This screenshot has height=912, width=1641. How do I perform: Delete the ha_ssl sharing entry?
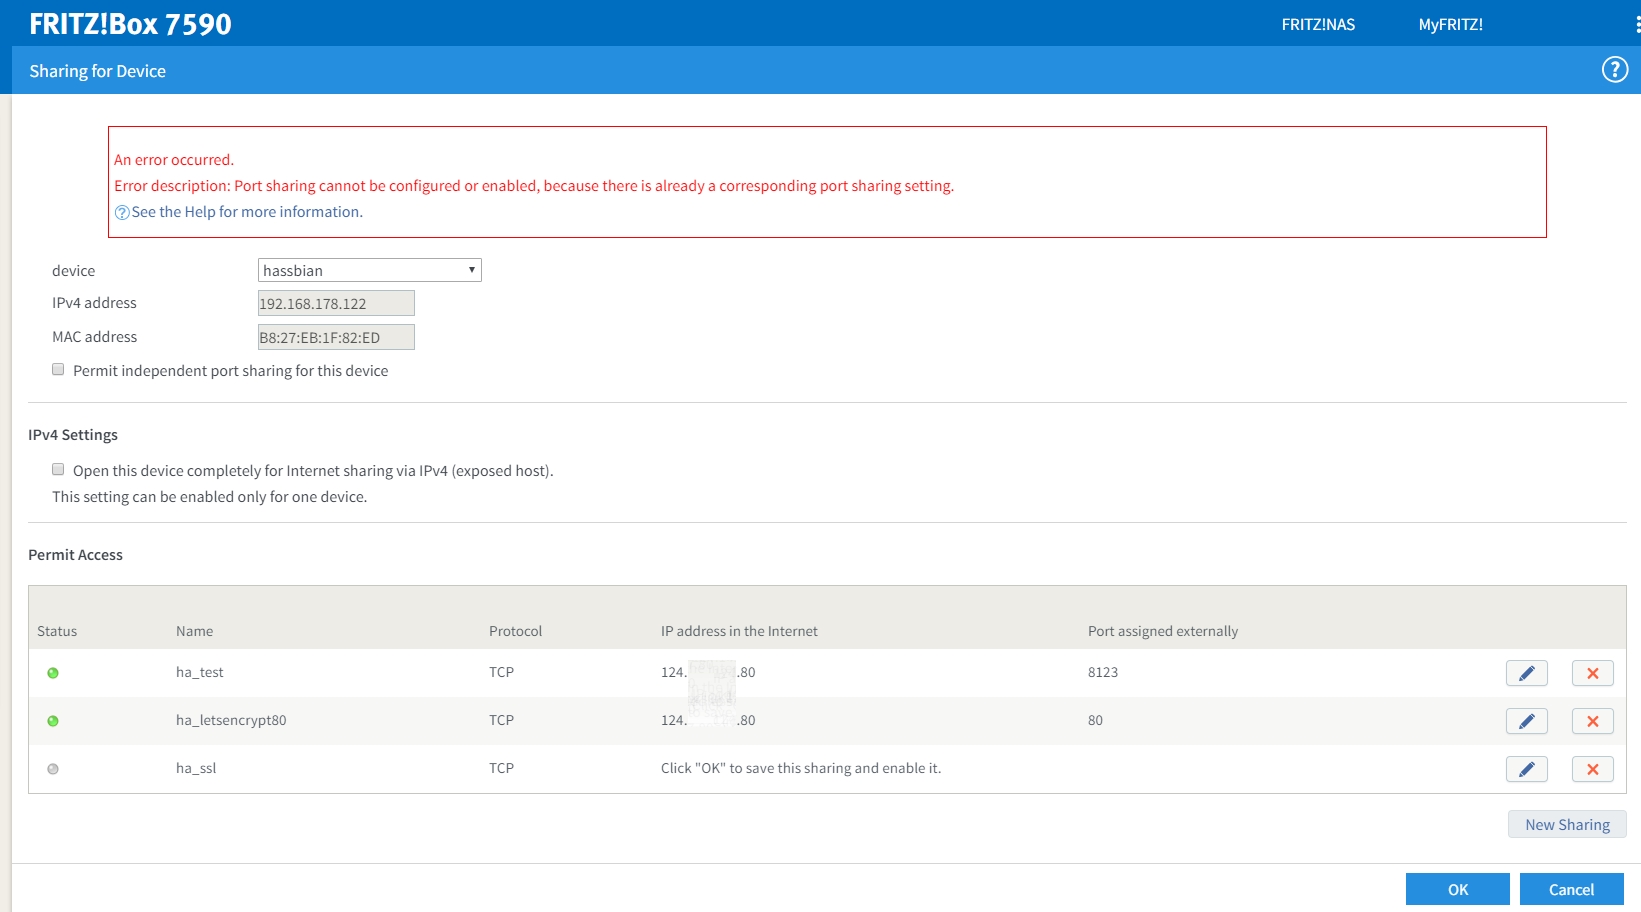pos(1592,768)
